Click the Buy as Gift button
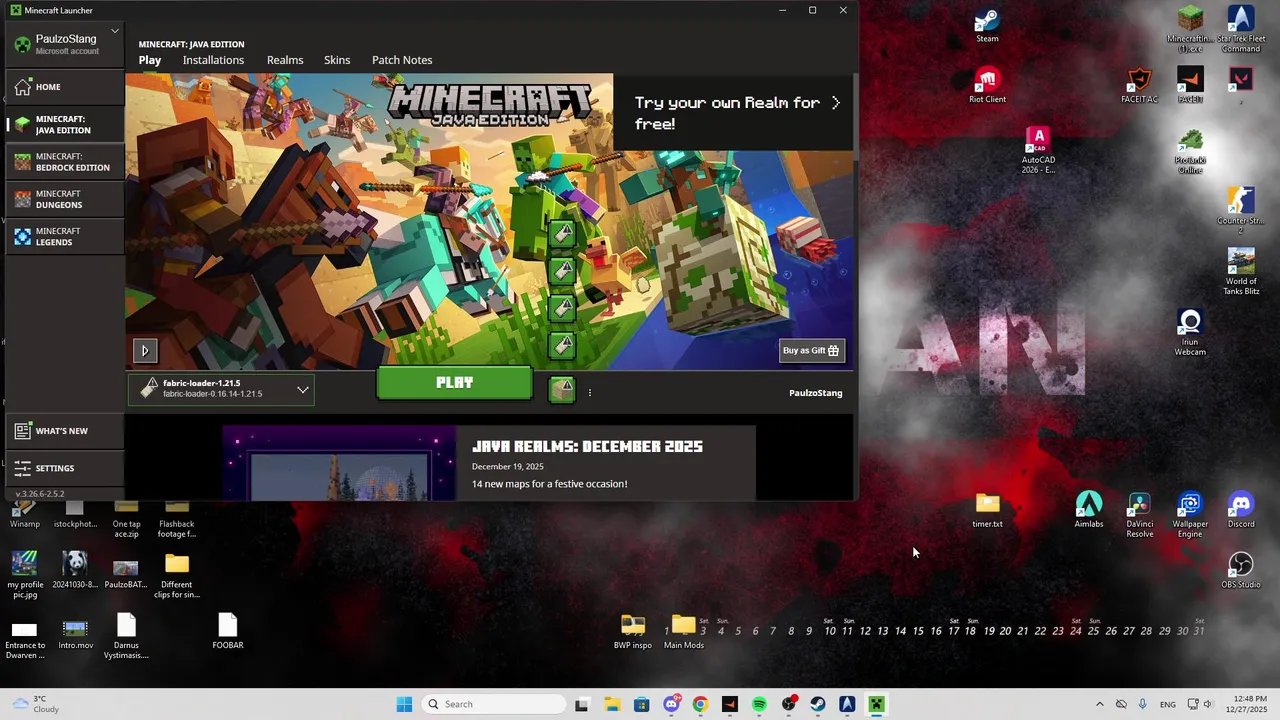The height and width of the screenshot is (720, 1280). click(x=812, y=350)
